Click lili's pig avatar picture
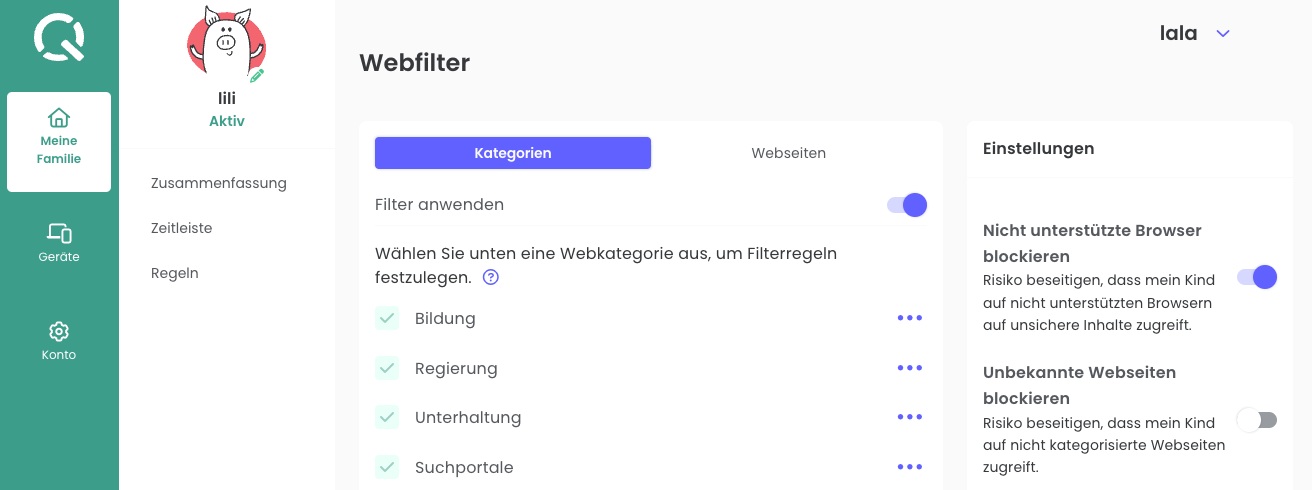 point(225,44)
